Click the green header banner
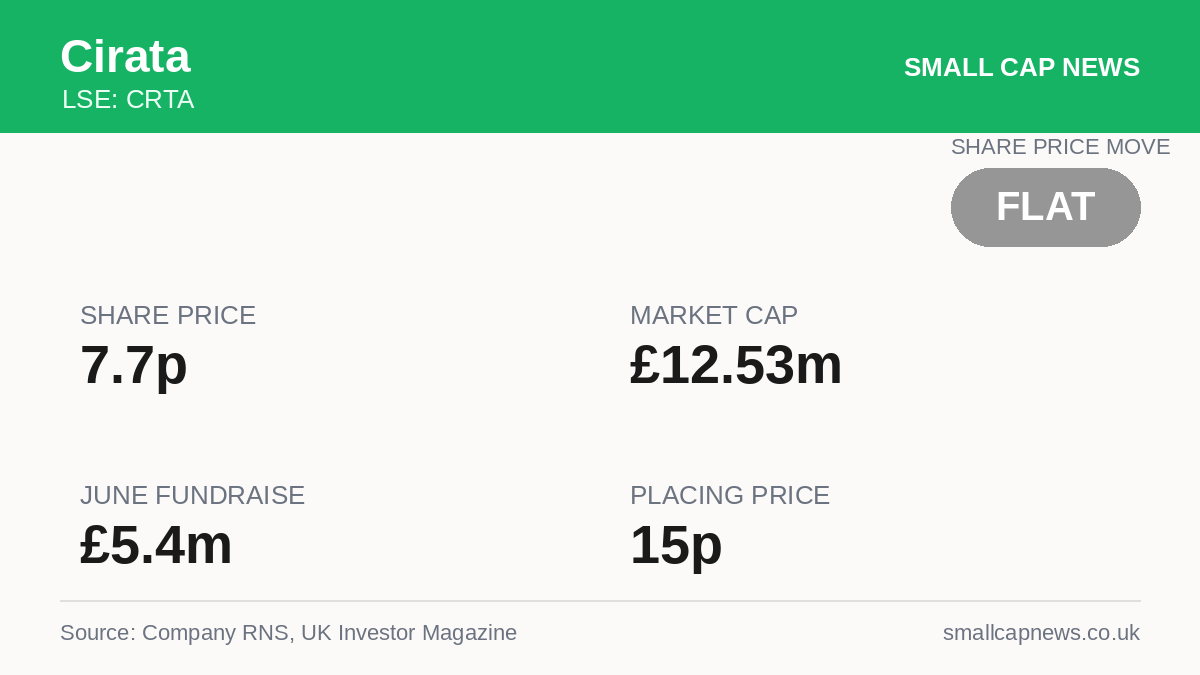 (x=600, y=66)
